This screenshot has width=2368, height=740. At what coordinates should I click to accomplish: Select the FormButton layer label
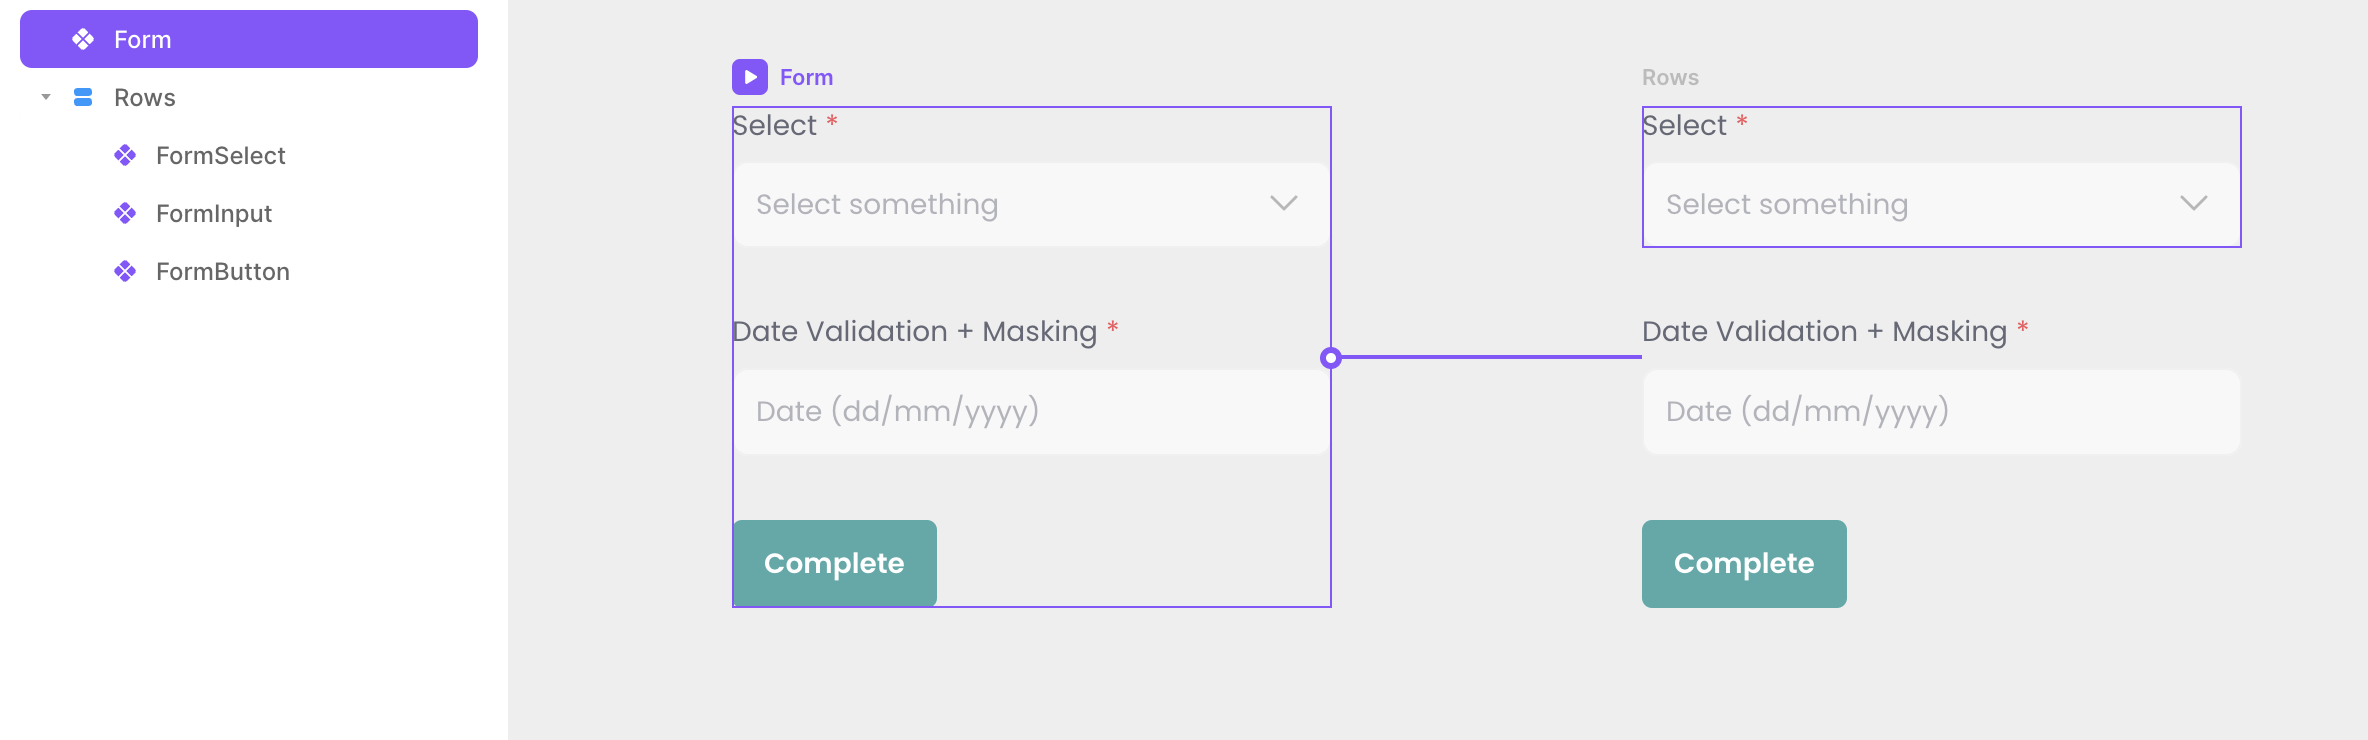(x=223, y=271)
